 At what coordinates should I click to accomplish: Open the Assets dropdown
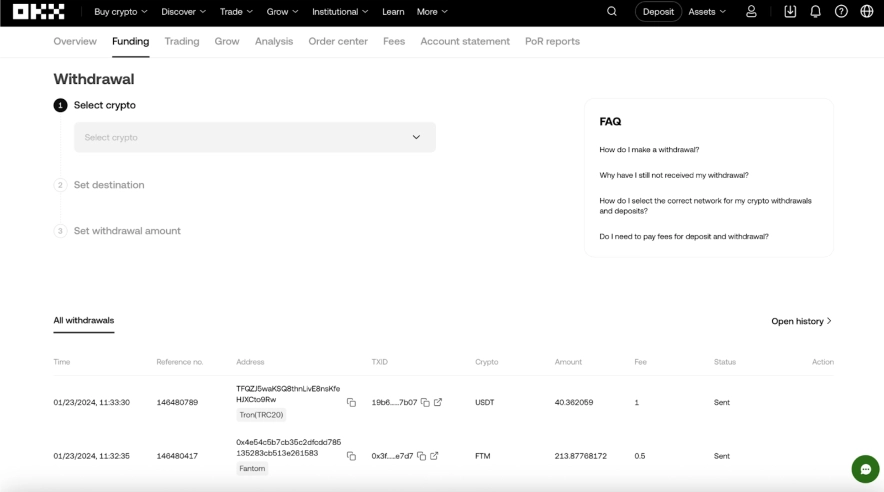click(x=707, y=12)
